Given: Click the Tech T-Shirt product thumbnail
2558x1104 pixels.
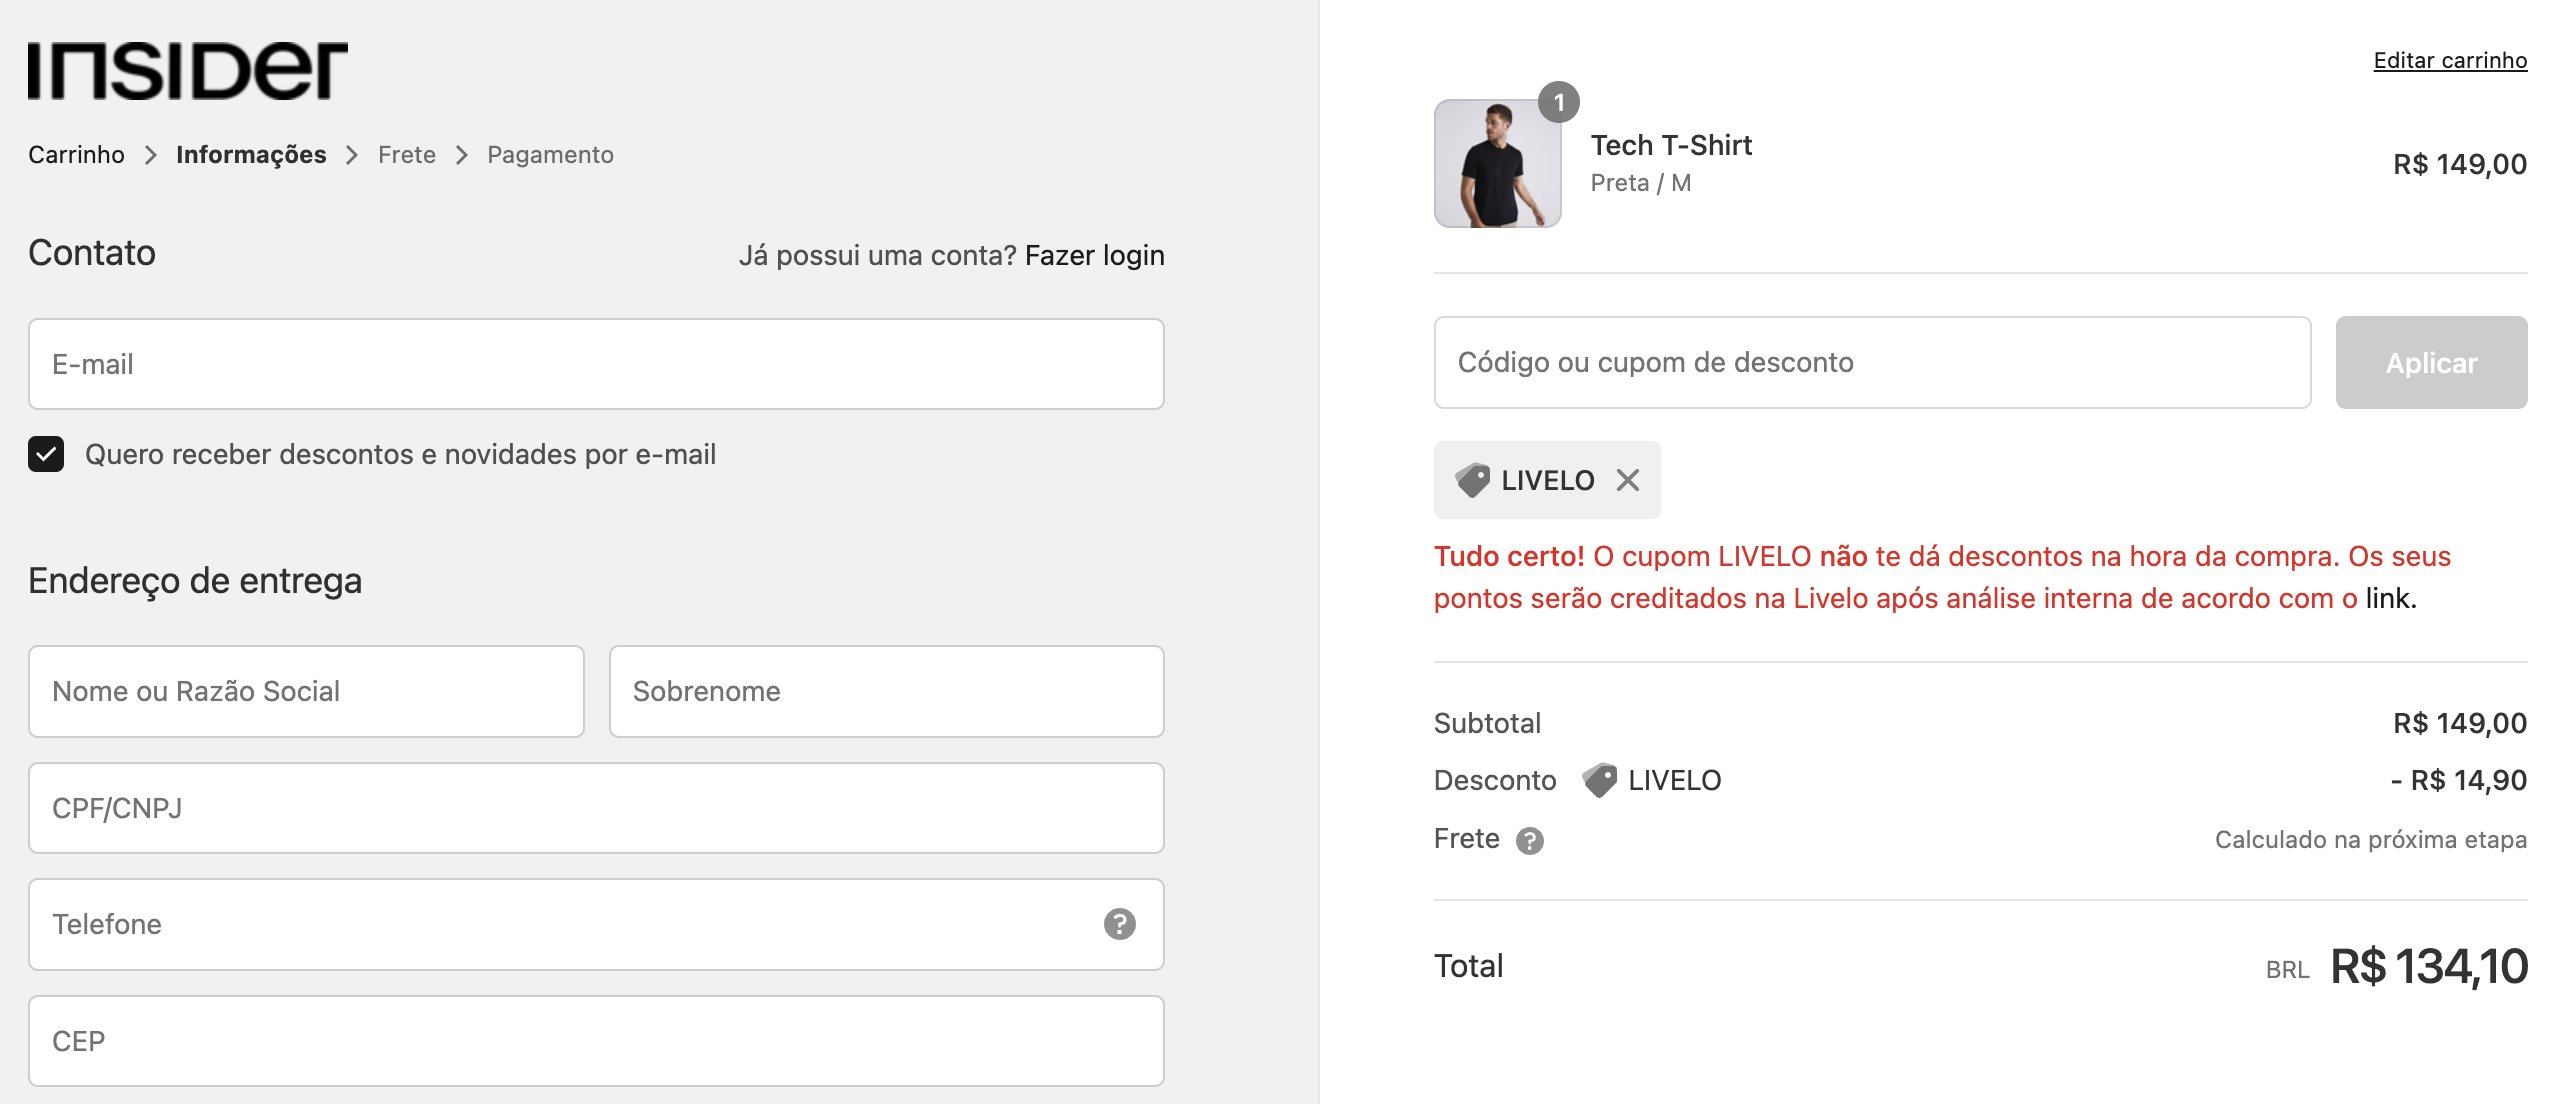Looking at the screenshot, I should point(1497,163).
